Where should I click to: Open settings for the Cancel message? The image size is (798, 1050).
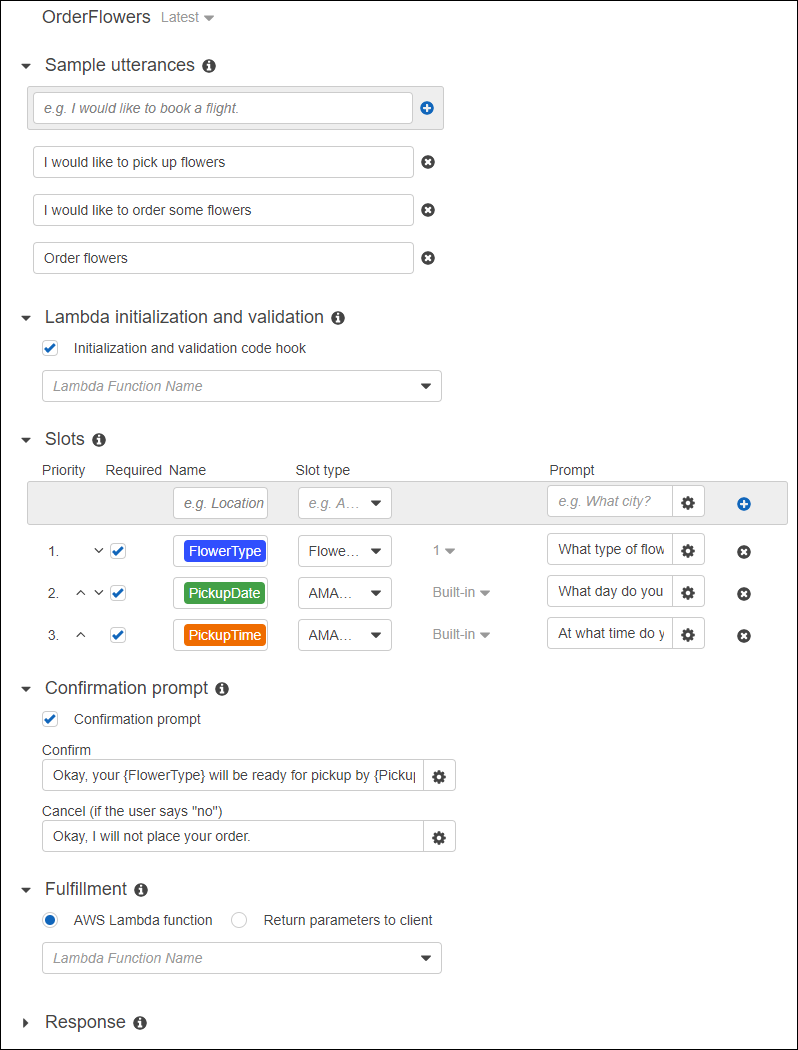click(x=439, y=835)
